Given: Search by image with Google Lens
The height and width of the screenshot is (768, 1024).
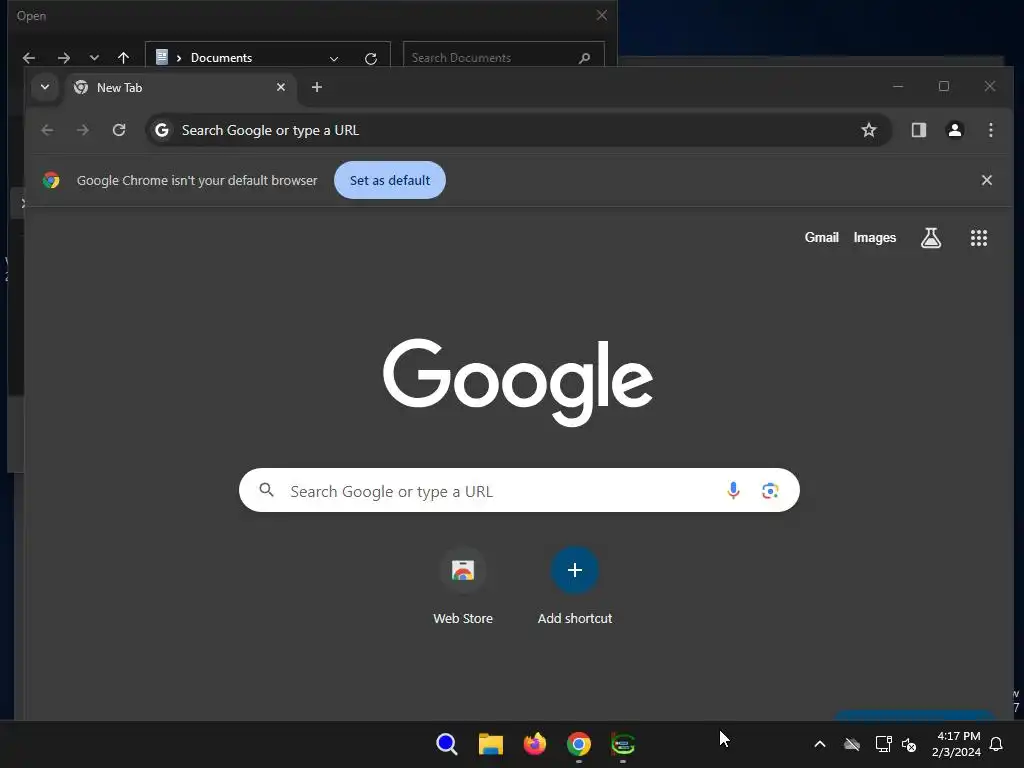Looking at the screenshot, I should (x=770, y=490).
